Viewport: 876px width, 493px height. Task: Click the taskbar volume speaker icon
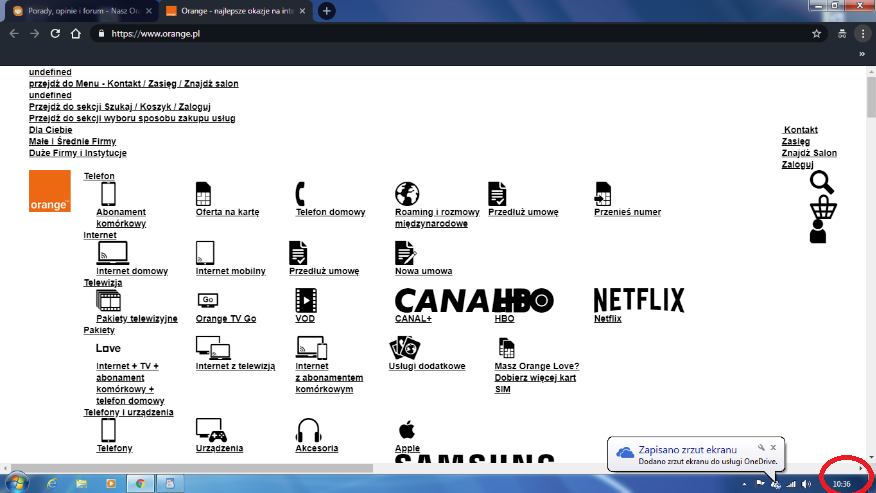pos(805,483)
